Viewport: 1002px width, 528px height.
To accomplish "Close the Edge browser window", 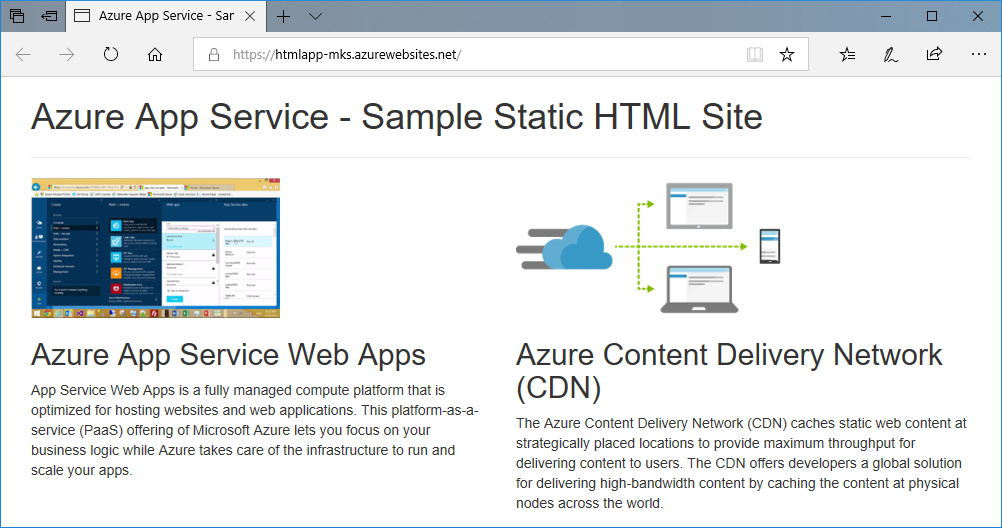I will click(978, 16).
